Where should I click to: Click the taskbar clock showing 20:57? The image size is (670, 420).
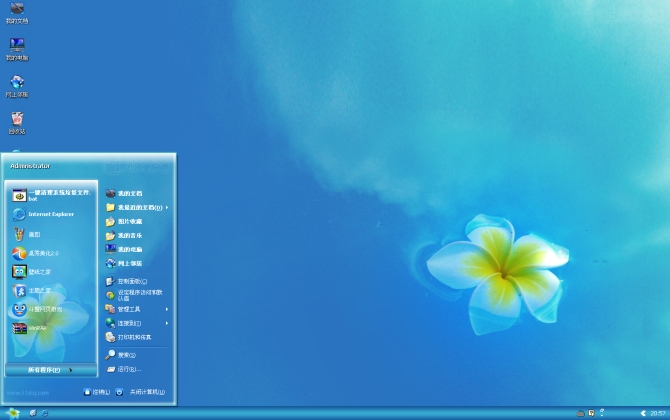658,413
